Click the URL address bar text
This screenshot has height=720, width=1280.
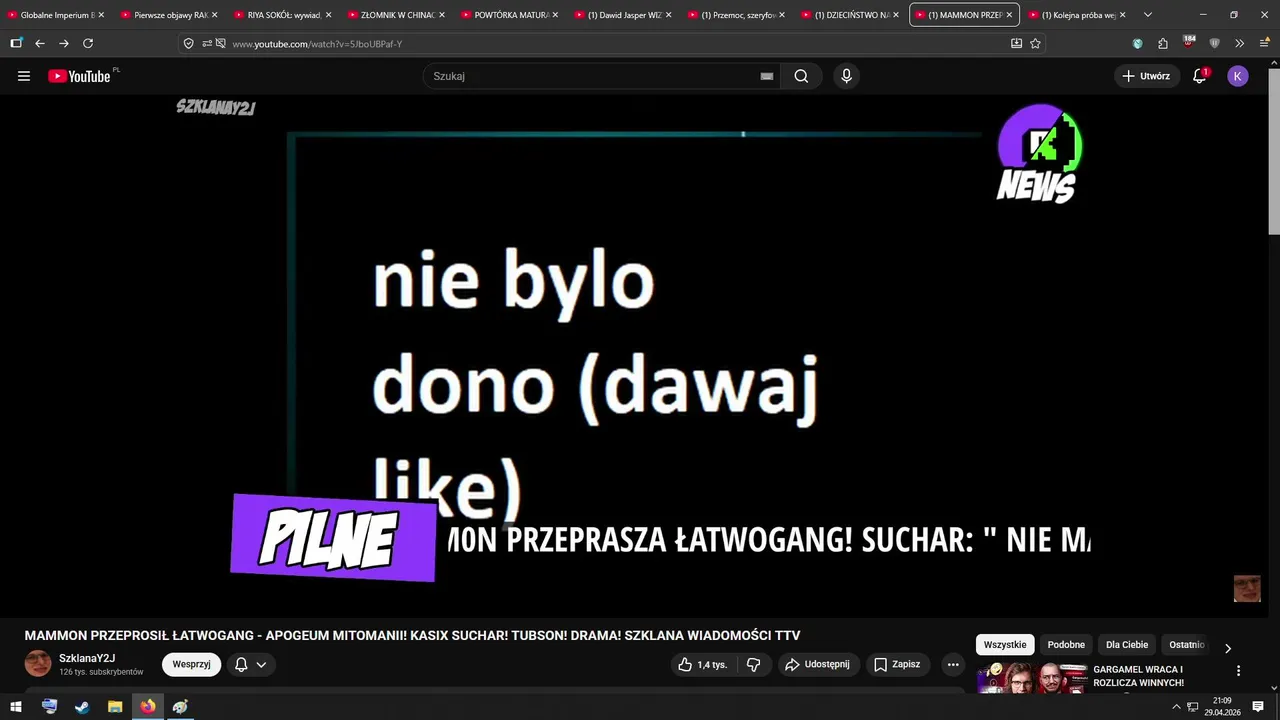pos(317,44)
